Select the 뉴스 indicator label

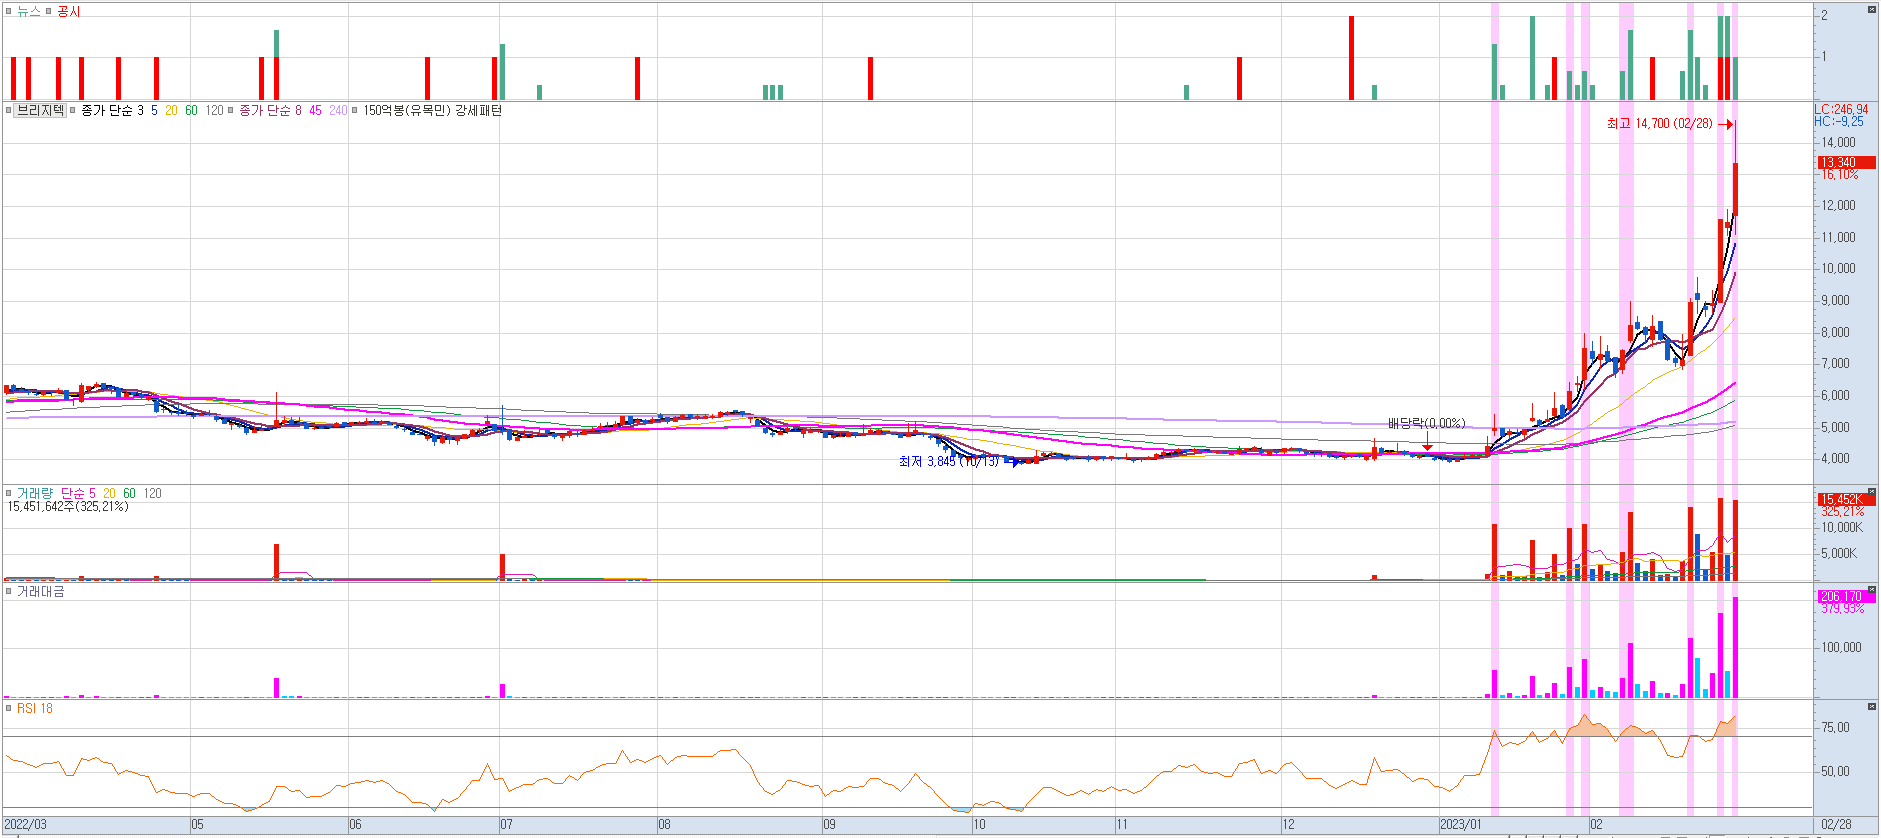(x=29, y=12)
